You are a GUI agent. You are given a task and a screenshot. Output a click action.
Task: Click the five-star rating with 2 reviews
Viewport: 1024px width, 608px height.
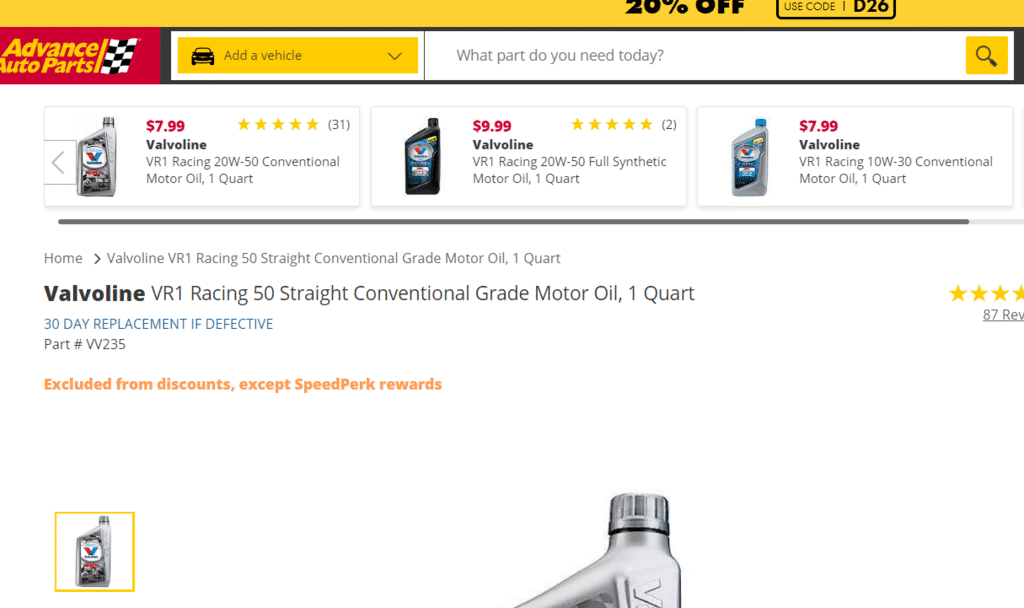[x=611, y=125]
